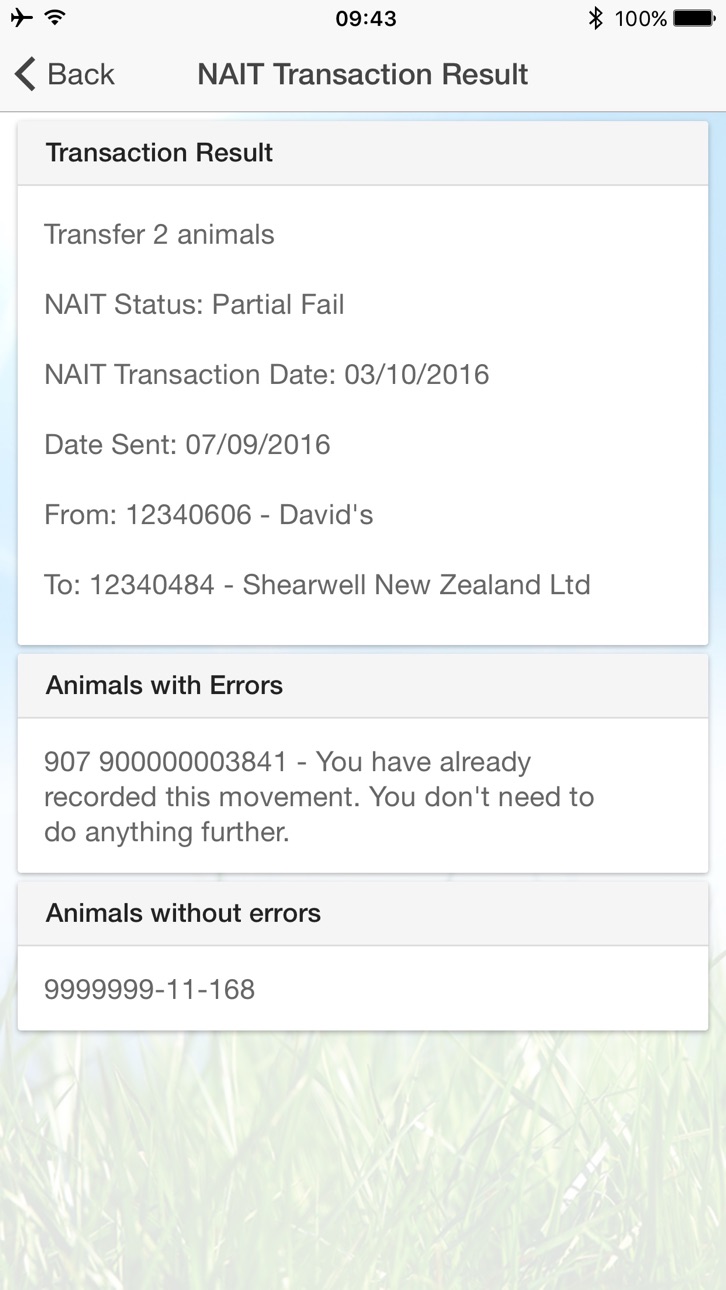This screenshot has width=726, height=1290.
Task: Tap the Date Sent 07/09/2016 line
Action: [187, 444]
